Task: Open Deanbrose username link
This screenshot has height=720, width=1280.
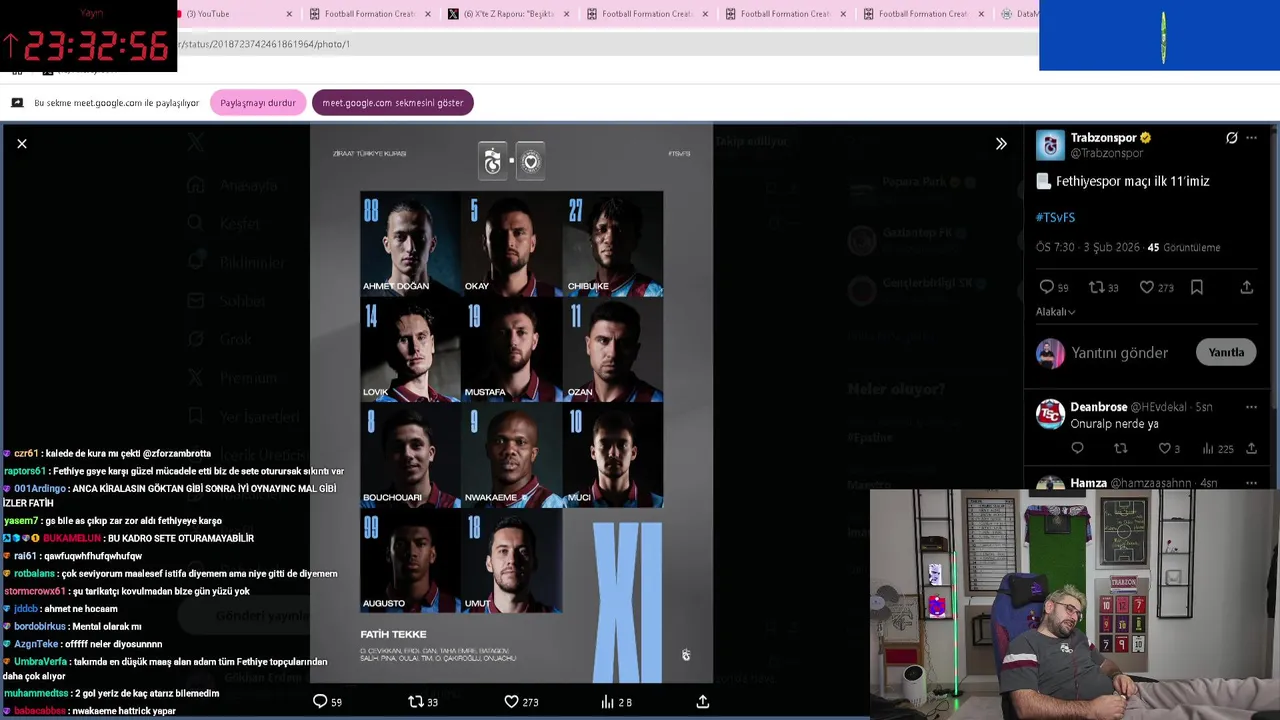Action: coord(1099,407)
